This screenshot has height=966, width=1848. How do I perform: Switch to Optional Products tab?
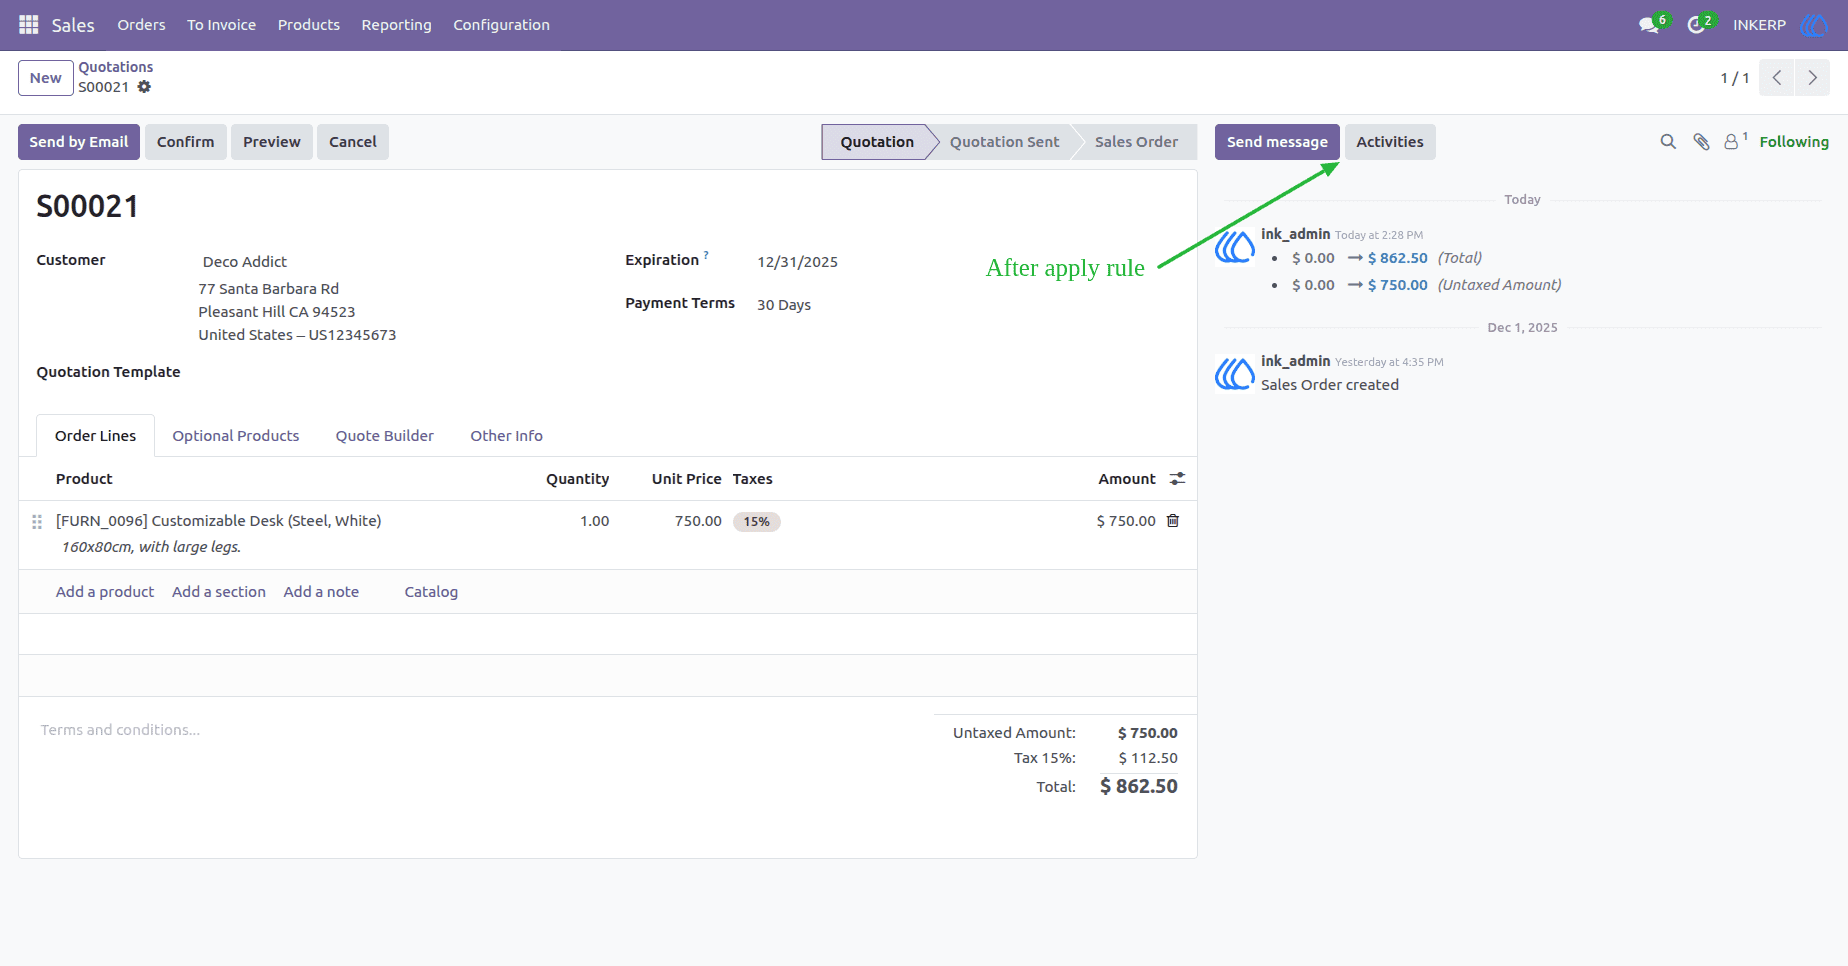(x=236, y=436)
